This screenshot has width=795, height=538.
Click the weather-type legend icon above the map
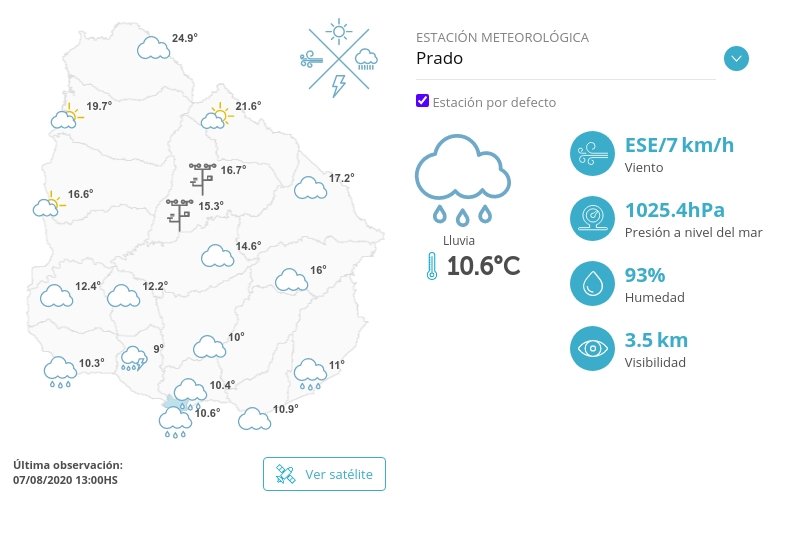coord(339,58)
